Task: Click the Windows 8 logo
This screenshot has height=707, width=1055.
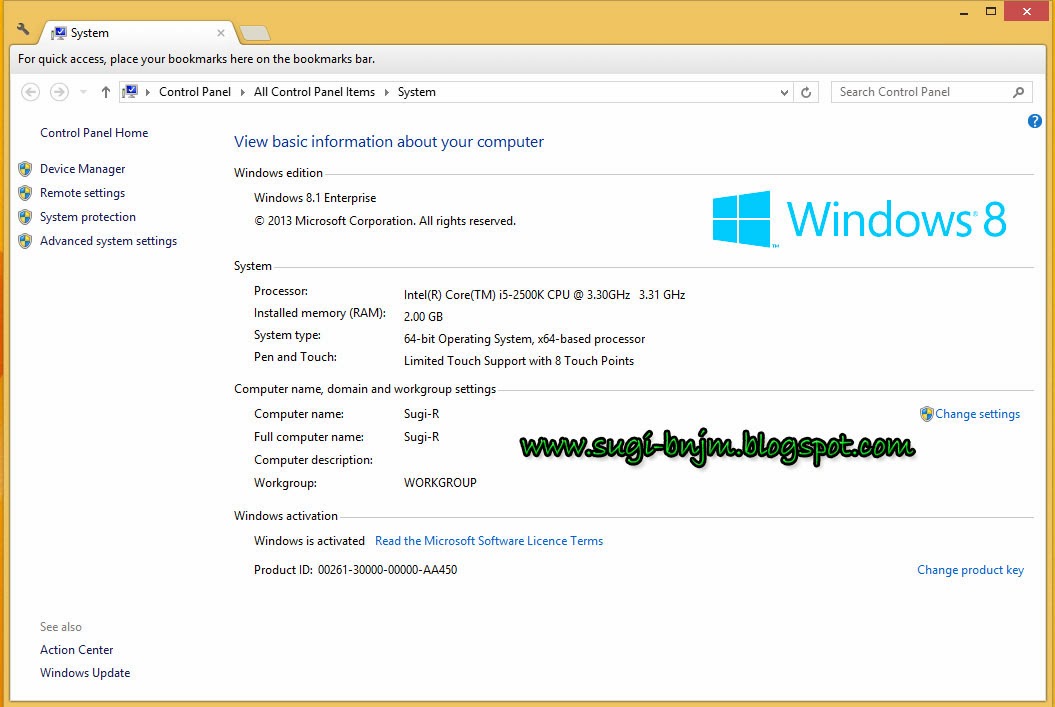Action: 859,219
